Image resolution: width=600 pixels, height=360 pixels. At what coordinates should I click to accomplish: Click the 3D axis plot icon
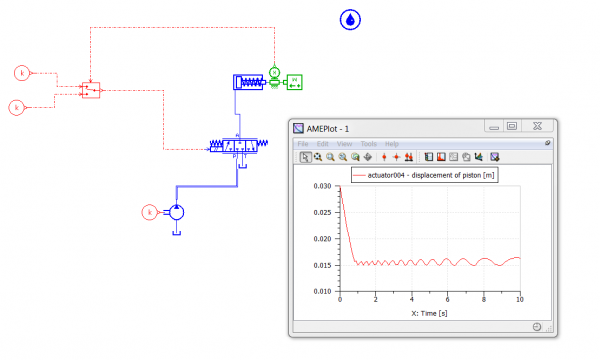click(x=478, y=157)
